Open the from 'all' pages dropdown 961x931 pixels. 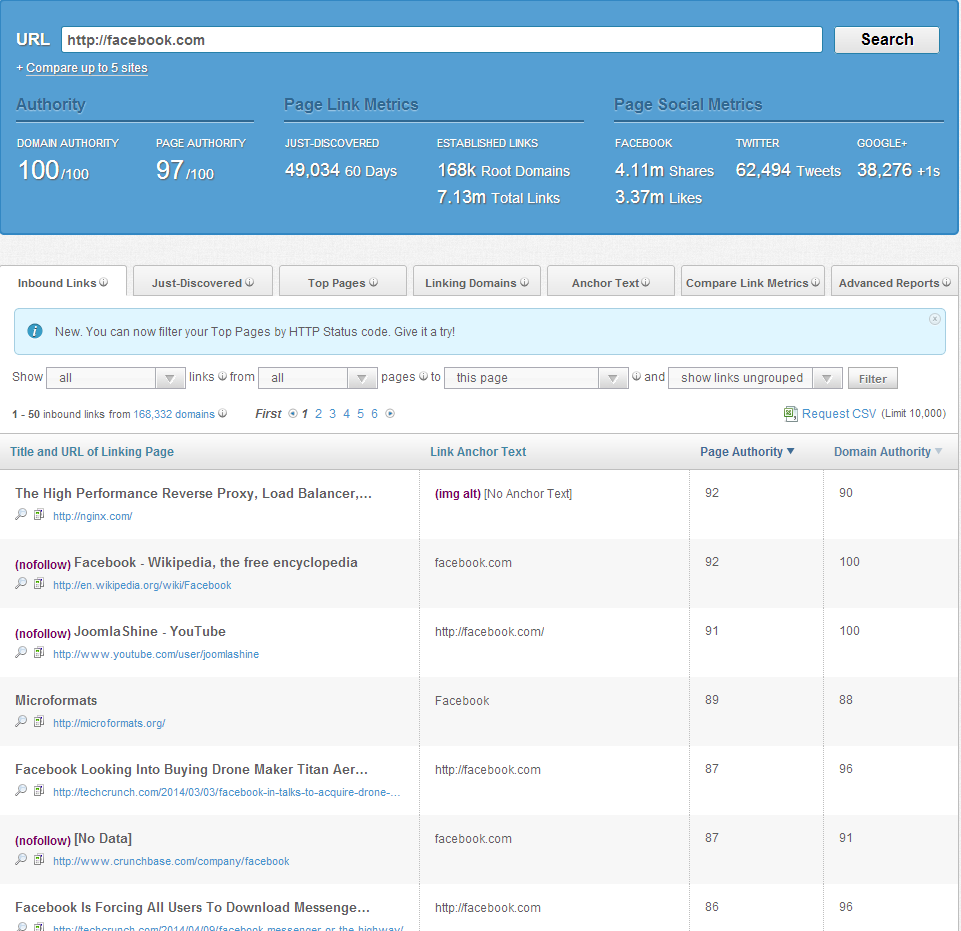tap(317, 378)
